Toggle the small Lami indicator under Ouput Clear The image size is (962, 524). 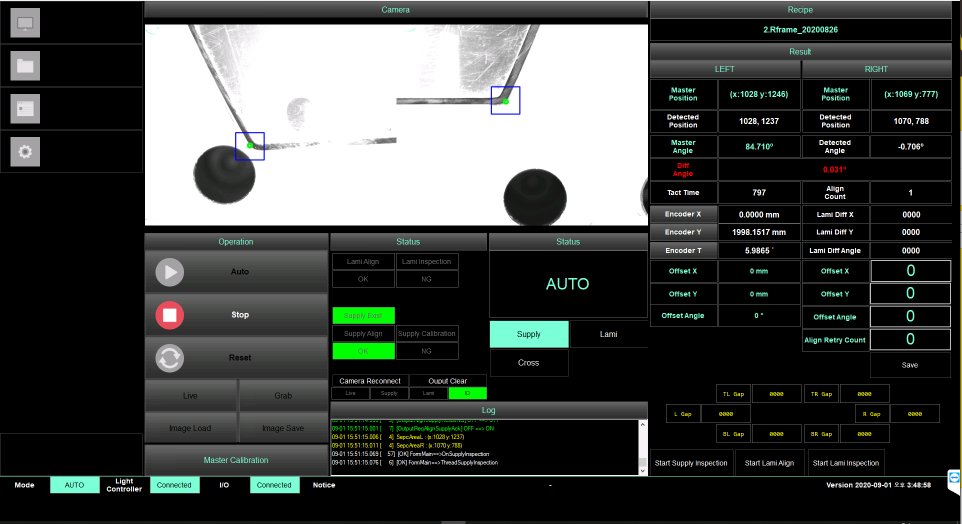[428, 393]
